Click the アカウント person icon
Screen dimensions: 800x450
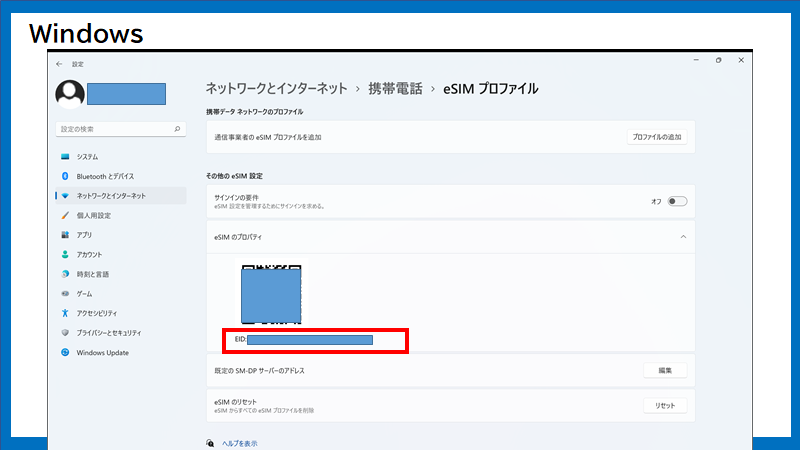pyautogui.click(x=65, y=255)
